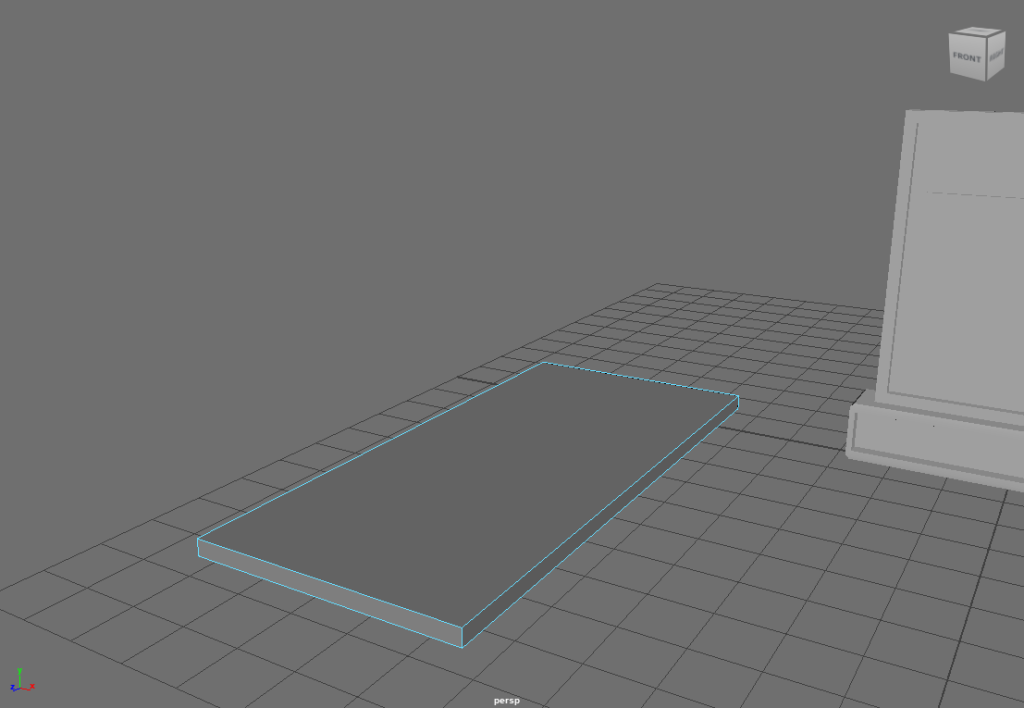Click the slab's nearest bottom corner vertex
Viewport: 1024px width, 708px height.
[462, 646]
